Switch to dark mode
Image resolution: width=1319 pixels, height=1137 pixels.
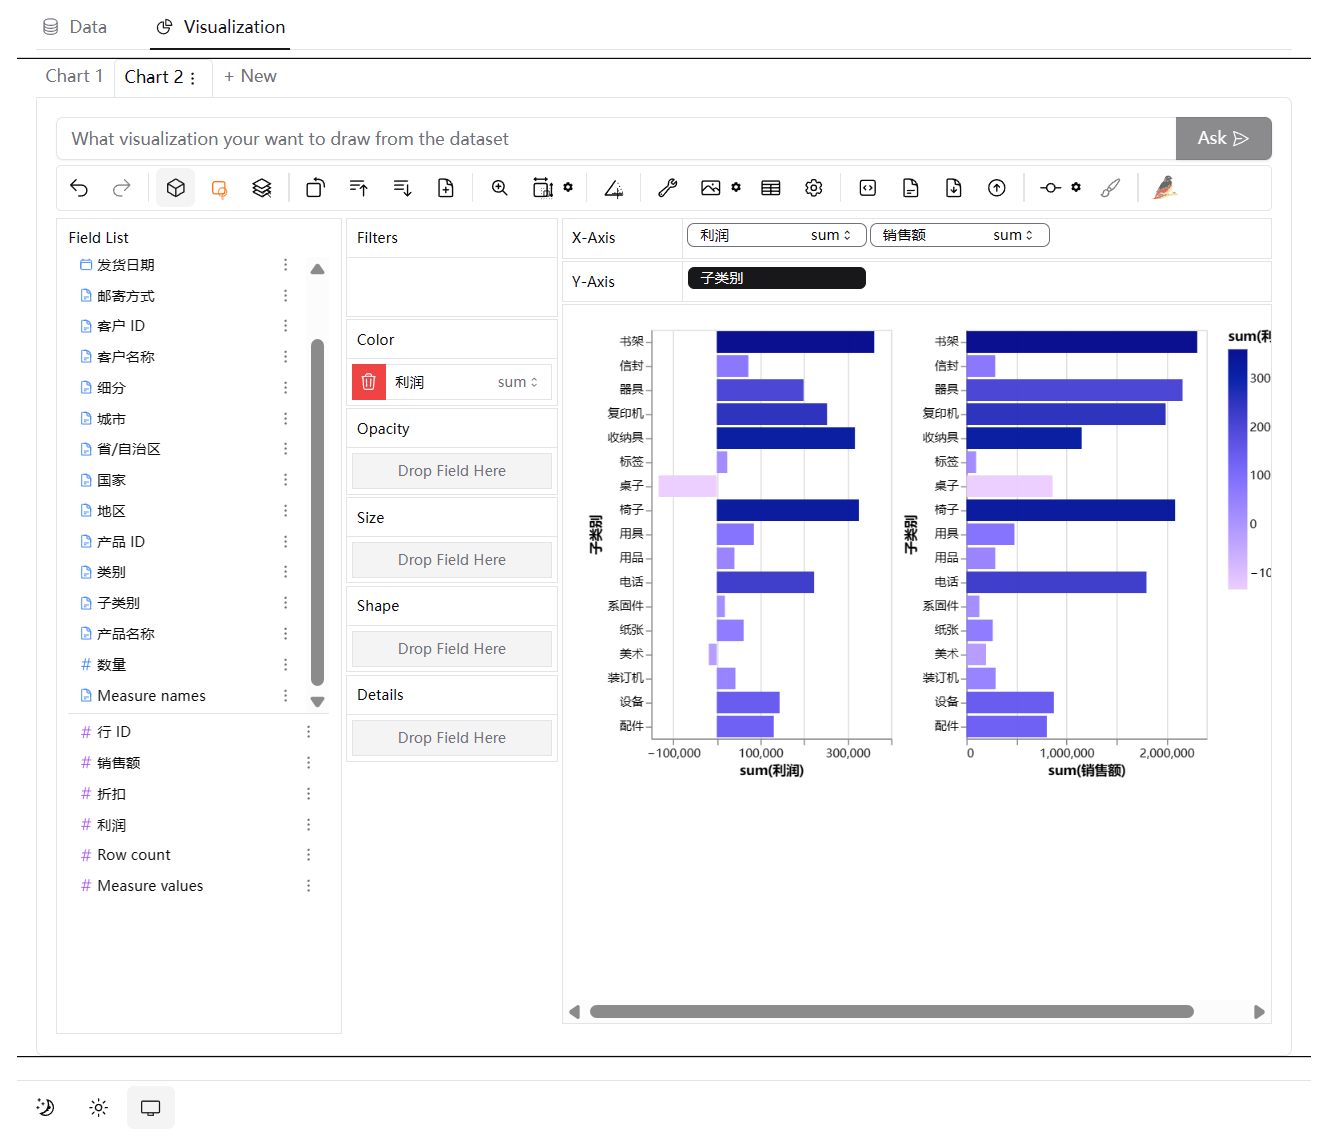(44, 1106)
